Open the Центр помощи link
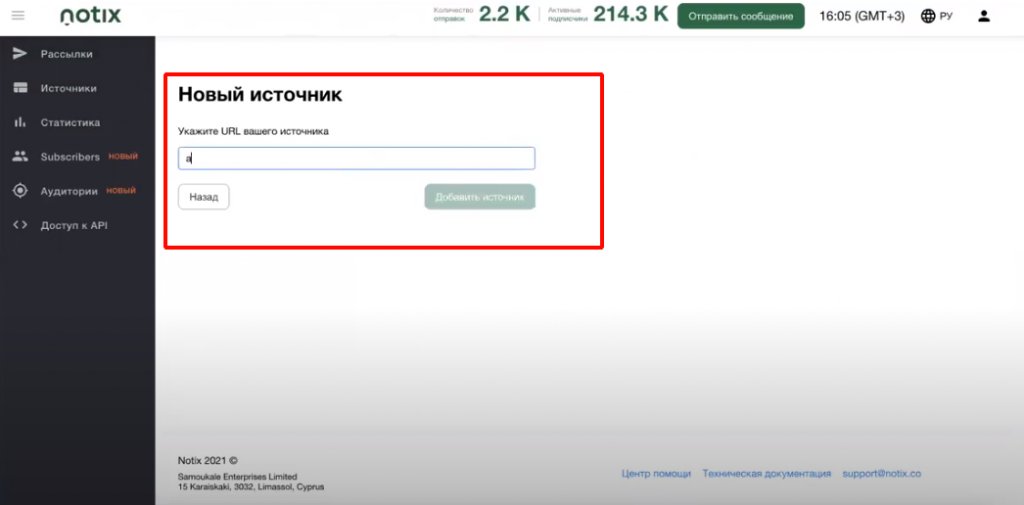The image size is (1024, 505). (656, 474)
